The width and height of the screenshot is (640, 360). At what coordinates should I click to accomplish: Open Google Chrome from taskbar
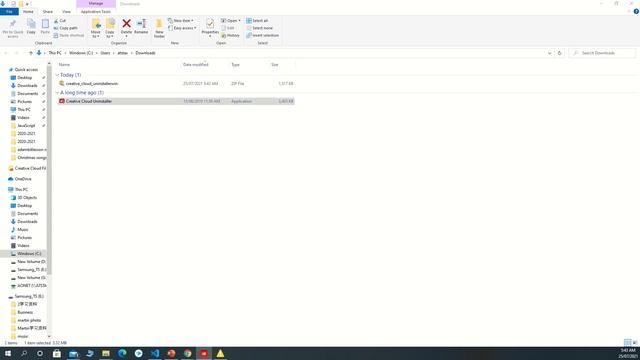coord(187,353)
